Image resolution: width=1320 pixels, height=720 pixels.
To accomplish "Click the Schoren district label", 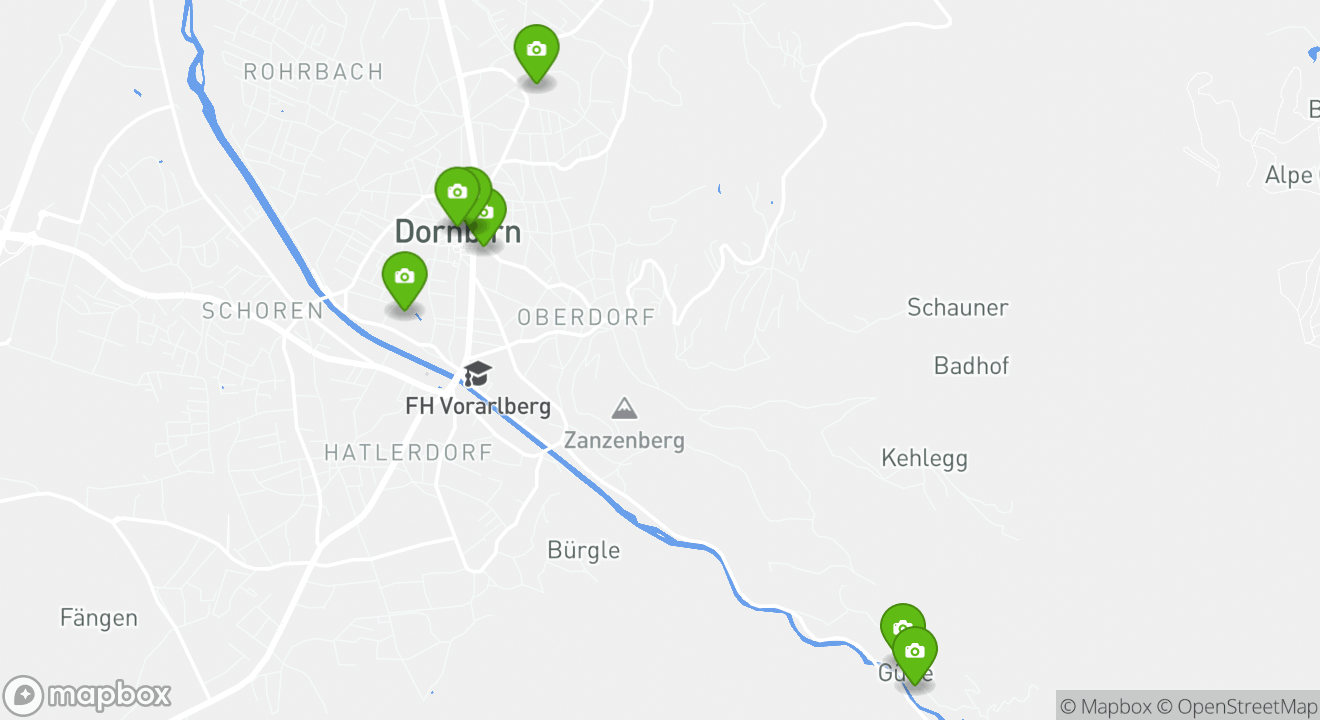I will point(263,311).
